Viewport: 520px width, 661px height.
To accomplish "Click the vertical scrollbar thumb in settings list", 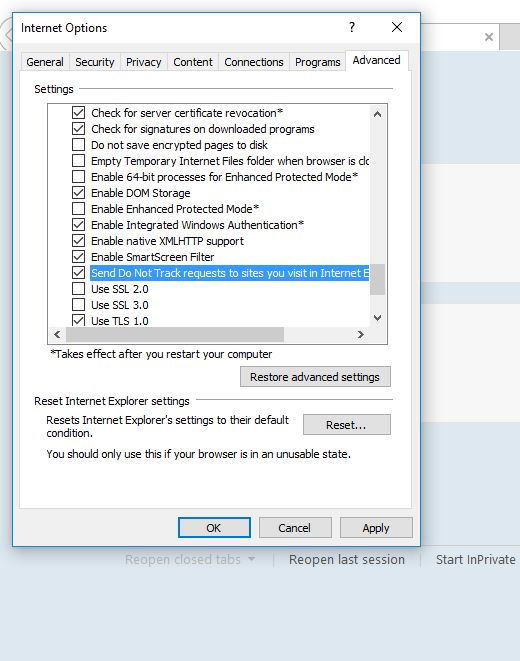I will pos(378,279).
